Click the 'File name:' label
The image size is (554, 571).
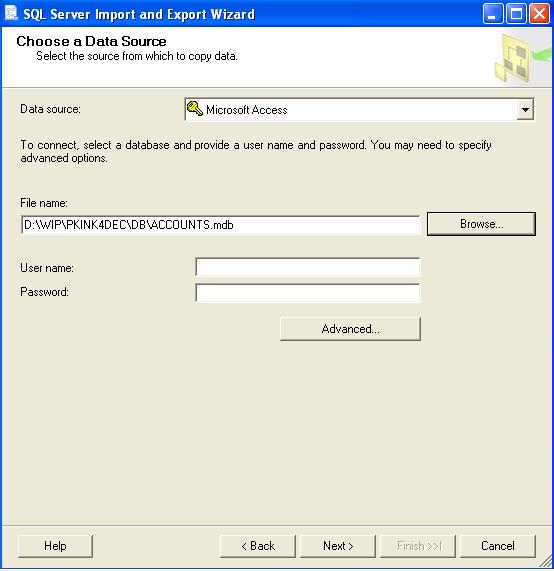coord(44,203)
